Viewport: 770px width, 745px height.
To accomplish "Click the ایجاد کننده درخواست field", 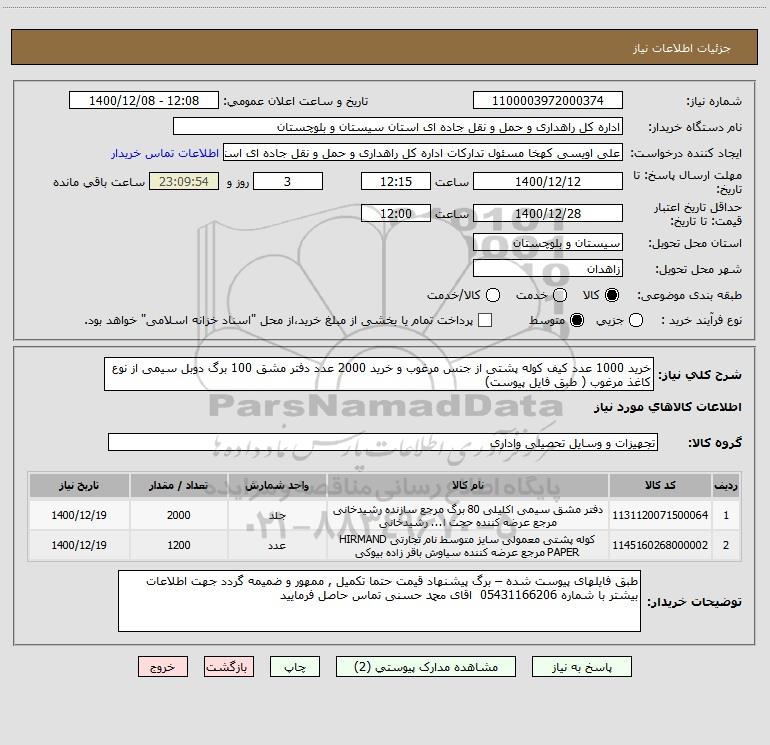I will pos(423,152).
